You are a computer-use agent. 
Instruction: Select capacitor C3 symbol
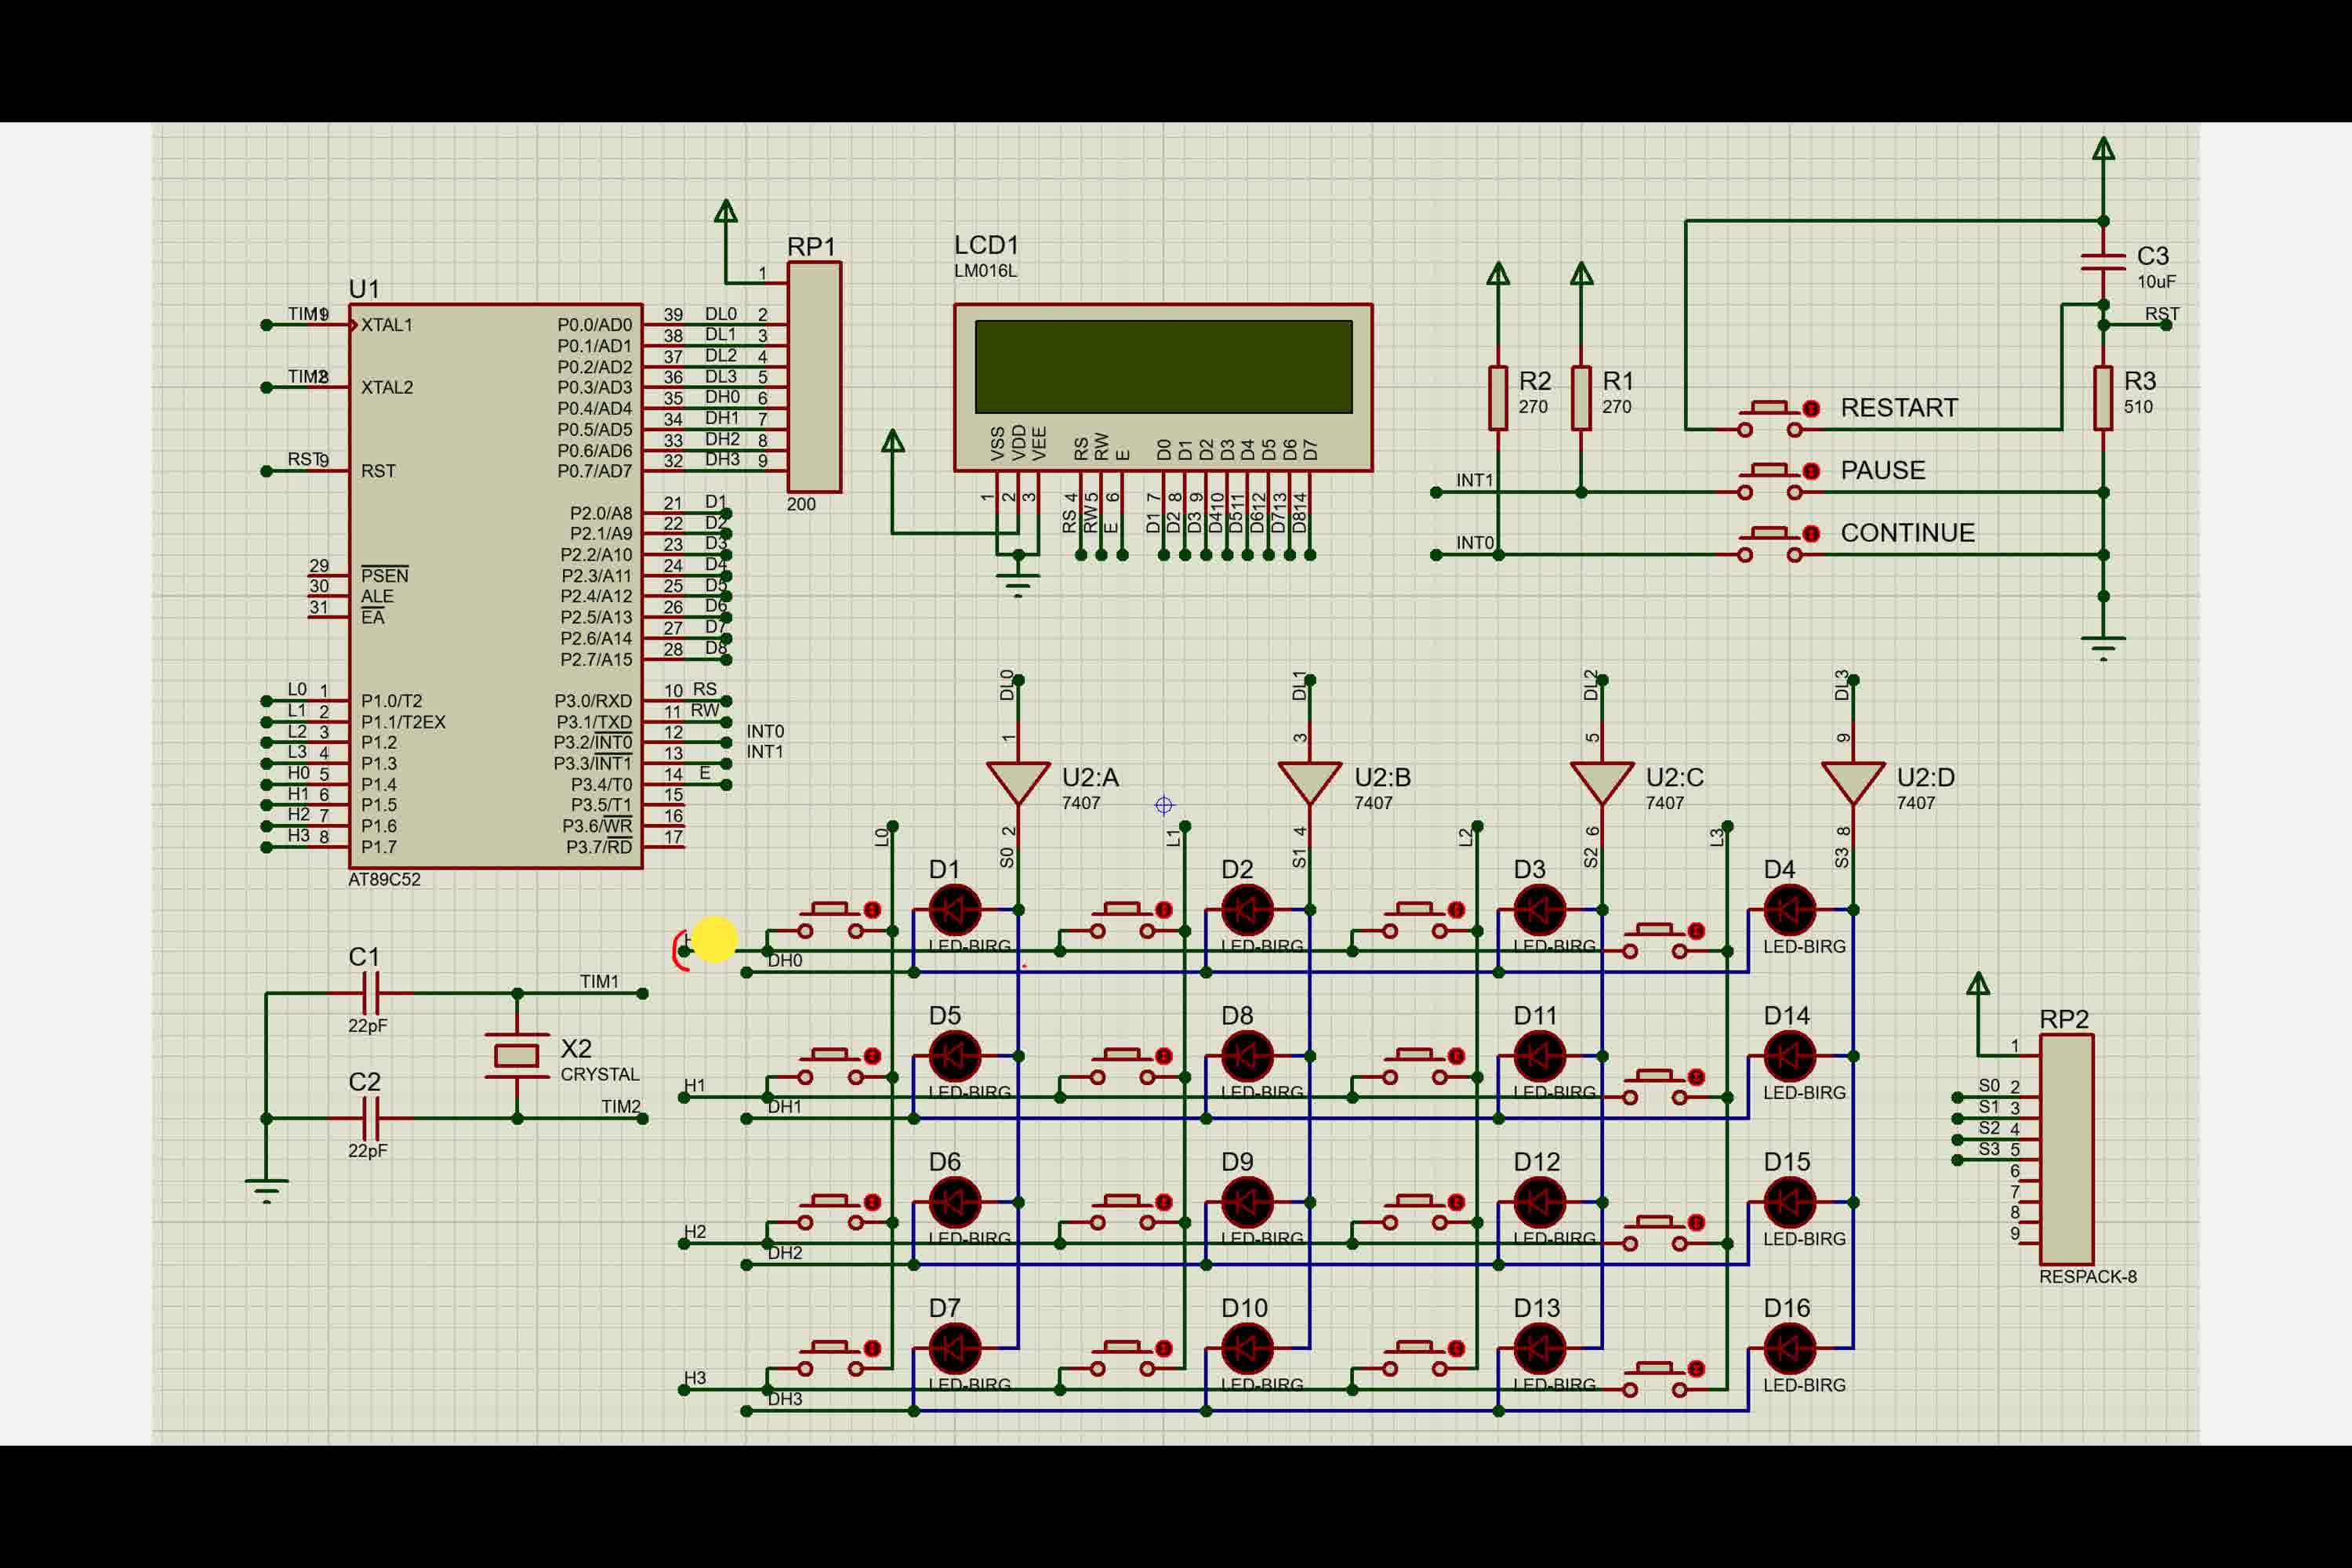2103,262
